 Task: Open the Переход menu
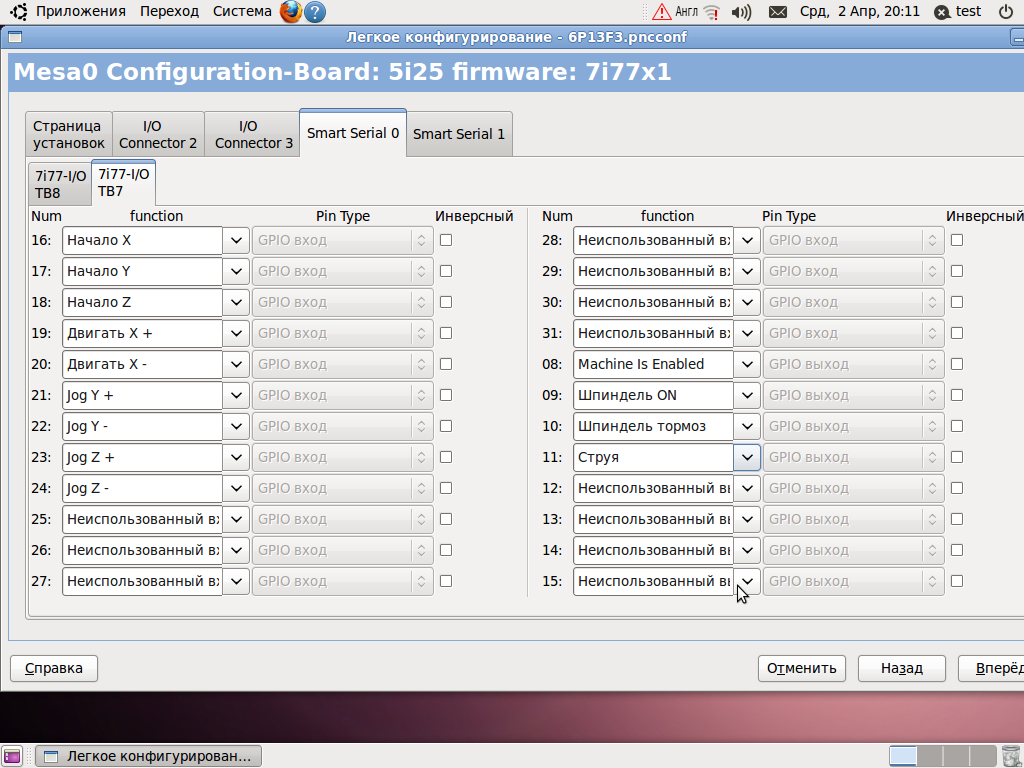coord(169,12)
